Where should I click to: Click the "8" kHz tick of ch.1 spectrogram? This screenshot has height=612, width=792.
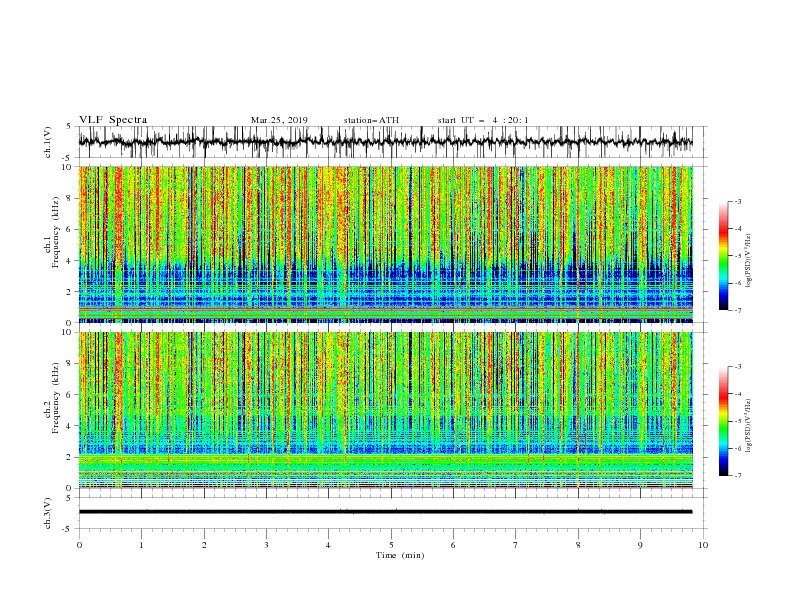tap(70, 198)
